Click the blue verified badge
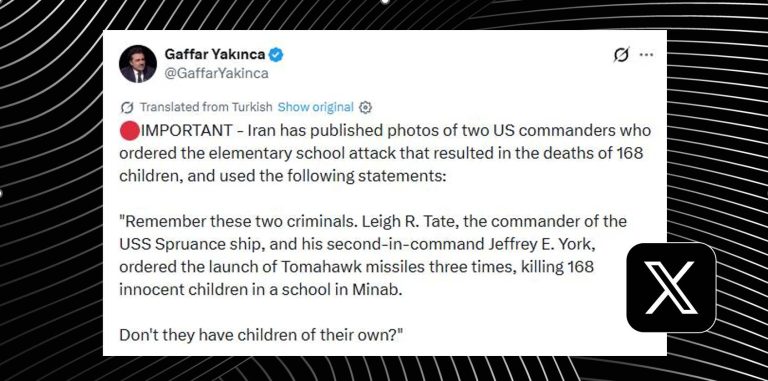 [276, 55]
